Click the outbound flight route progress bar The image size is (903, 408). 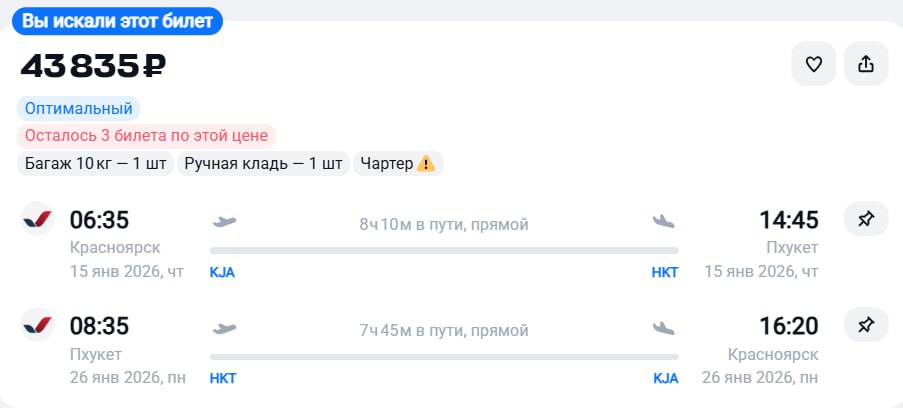444,250
